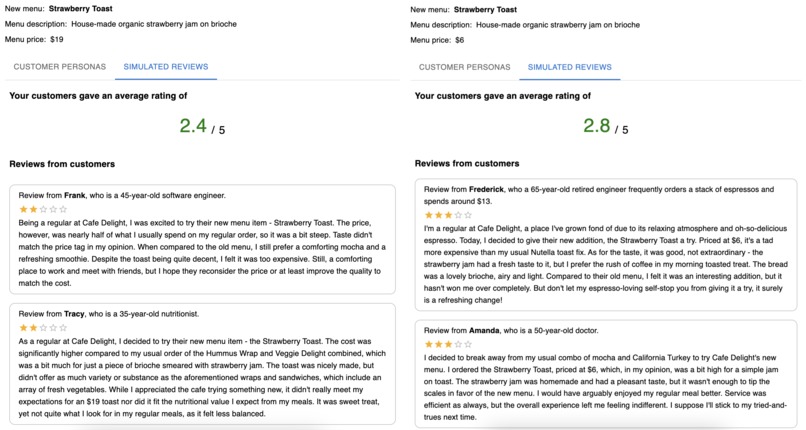The height and width of the screenshot is (430, 806).
Task: Open Customer Personas tab for the $6 menu
Action: point(464,67)
